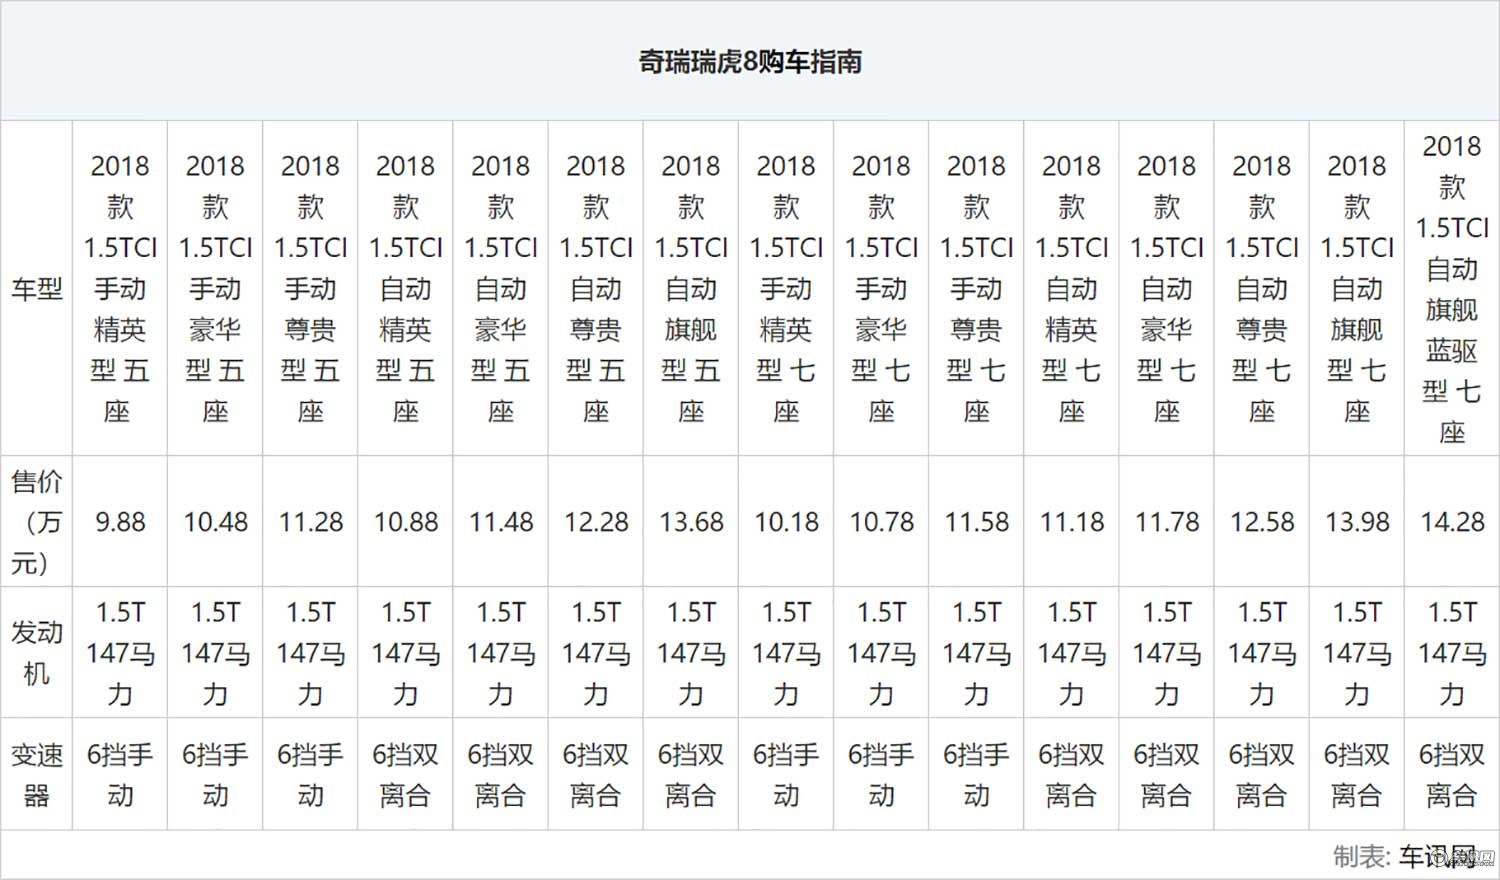Click the 6挡双离合 cell under price 14.28
The image size is (1500, 880).
1452,775
